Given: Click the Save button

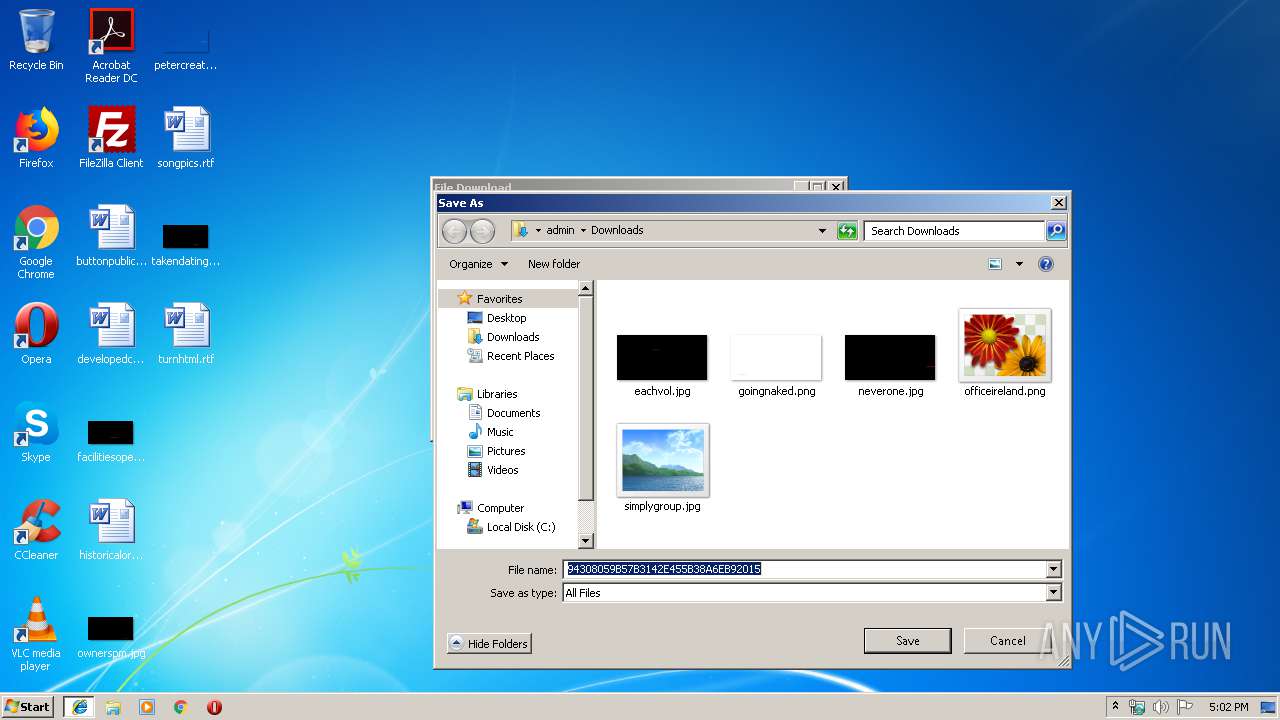Looking at the screenshot, I should (x=908, y=641).
